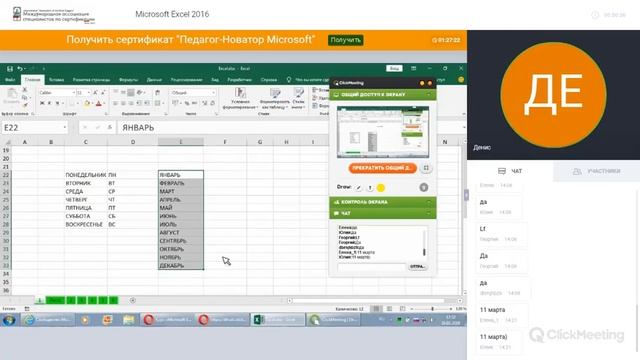Switch to Normal view in status bar
640x360 pixels.
[x=376, y=309]
